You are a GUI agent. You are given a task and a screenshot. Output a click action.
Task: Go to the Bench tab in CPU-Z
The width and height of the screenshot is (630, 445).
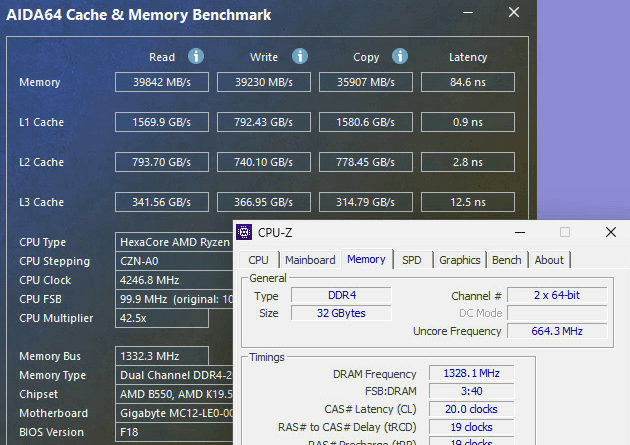click(x=507, y=260)
